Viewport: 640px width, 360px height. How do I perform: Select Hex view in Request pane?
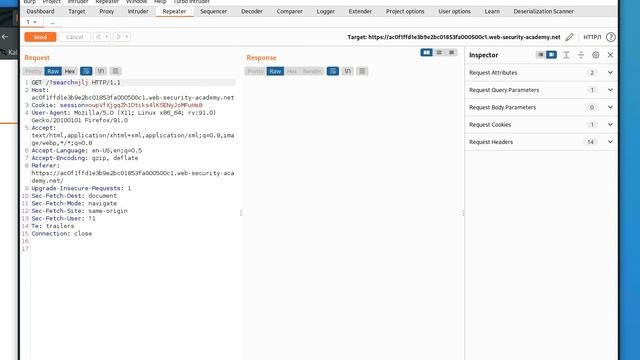pos(70,71)
